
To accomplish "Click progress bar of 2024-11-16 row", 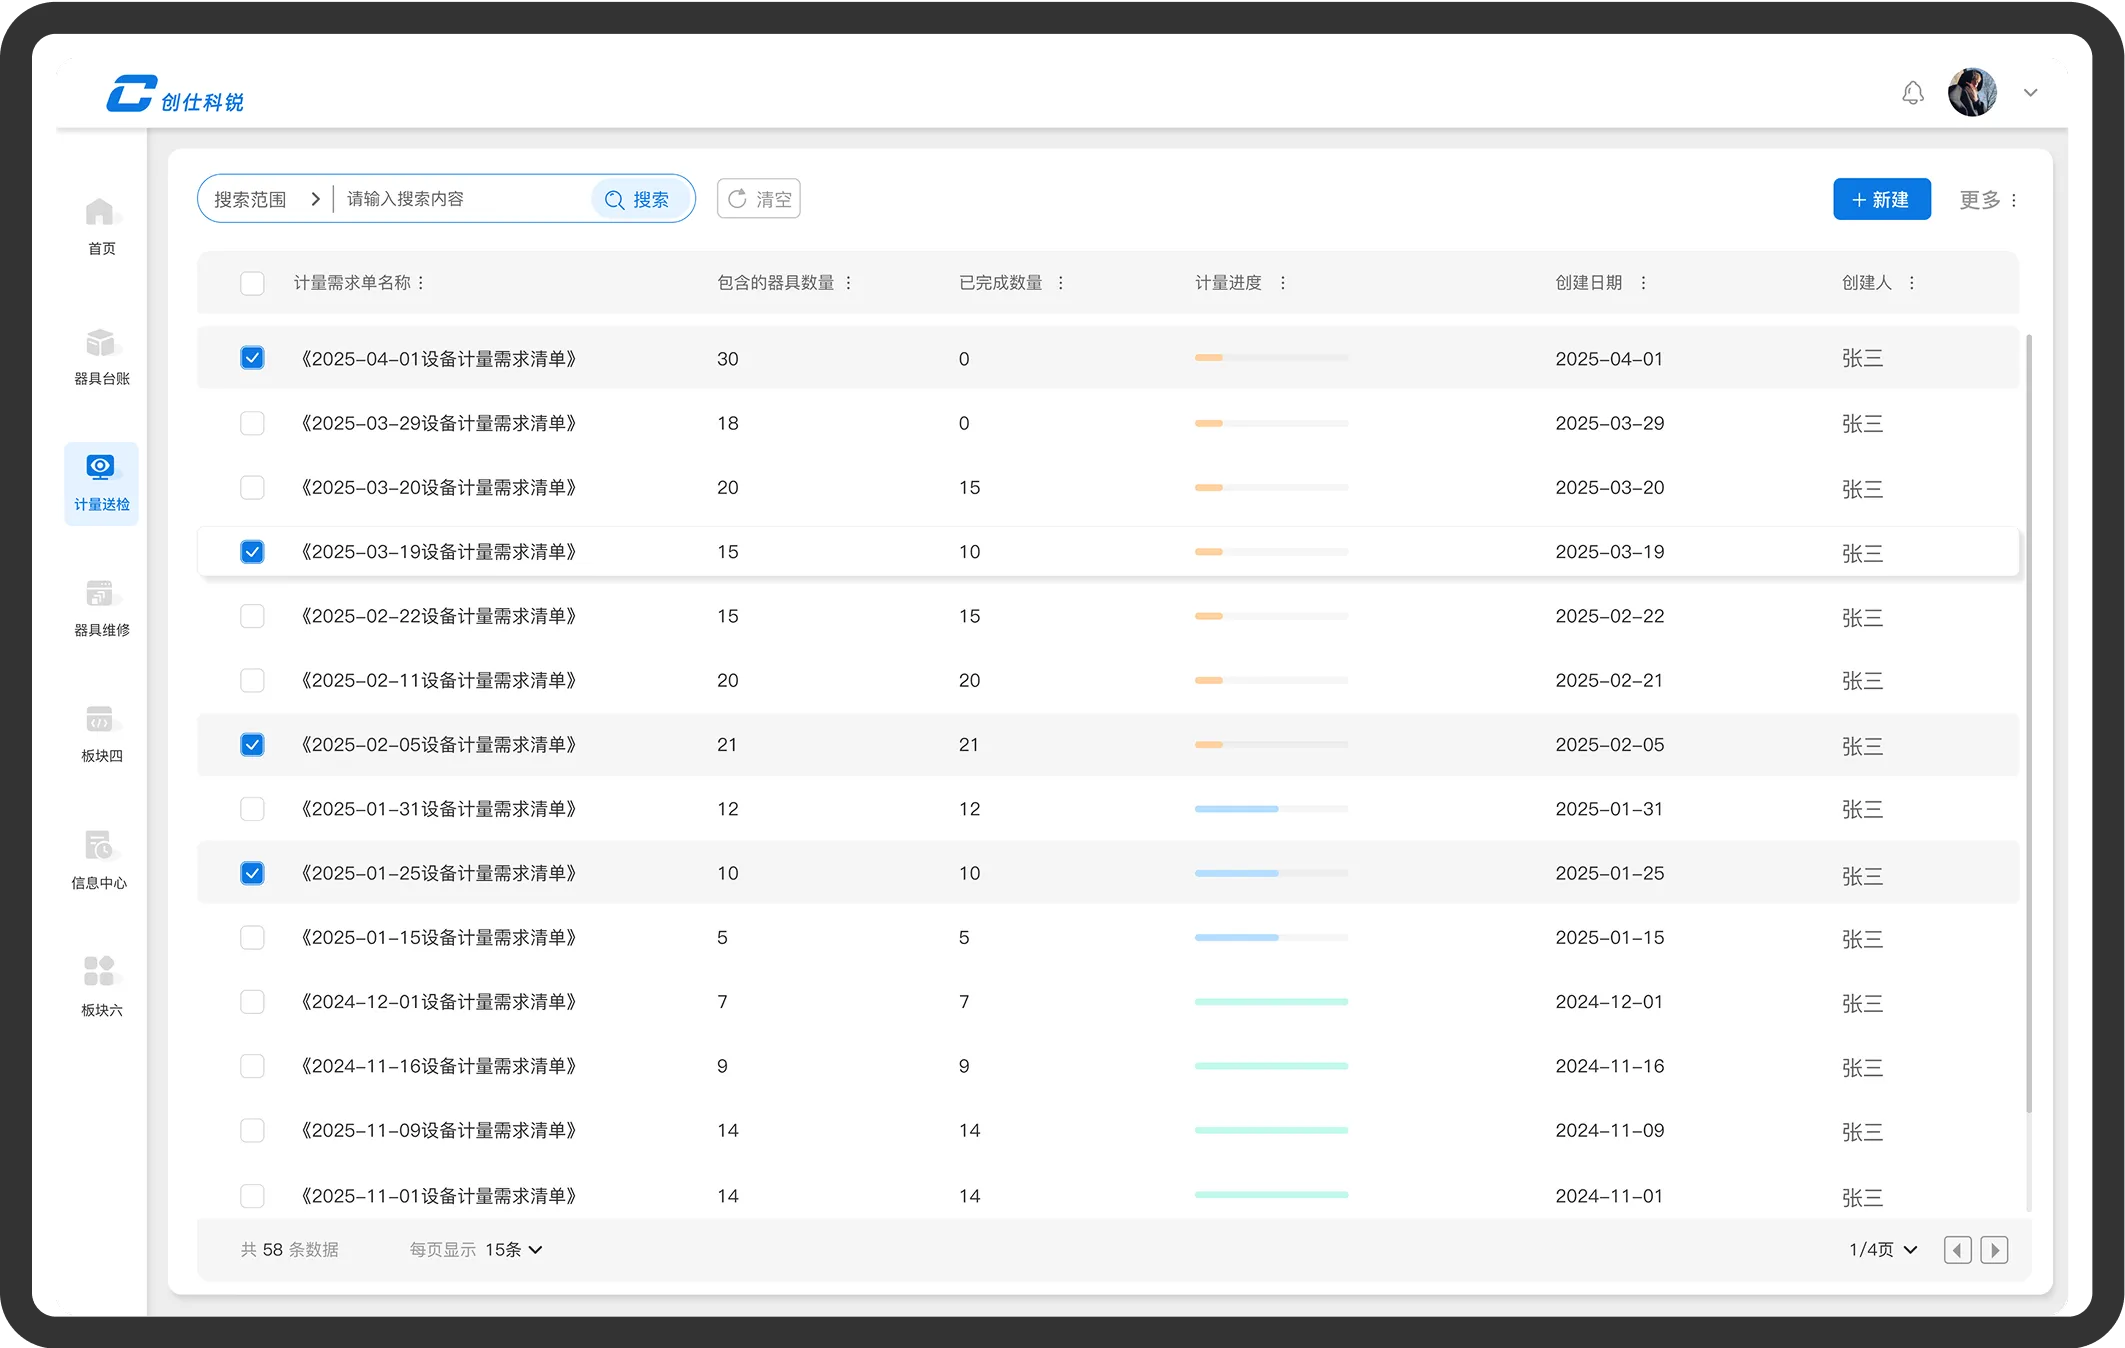I will pyautogui.click(x=1271, y=1066).
